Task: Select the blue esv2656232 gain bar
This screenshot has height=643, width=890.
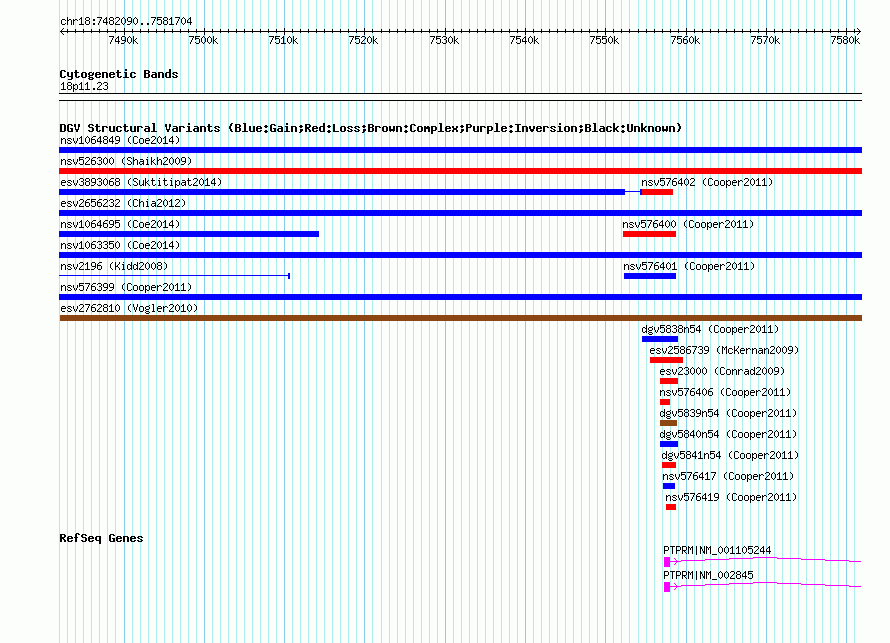Action: [x=460, y=213]
